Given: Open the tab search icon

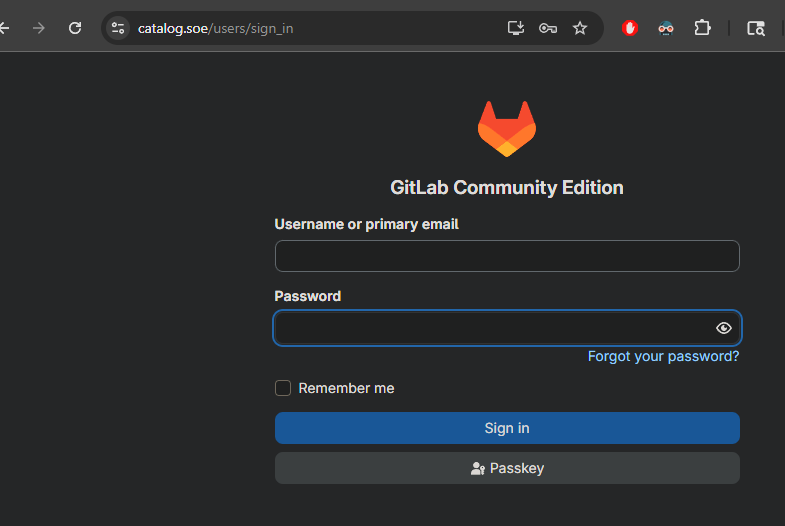Looking at the screenshot, I should click(756, 28).
